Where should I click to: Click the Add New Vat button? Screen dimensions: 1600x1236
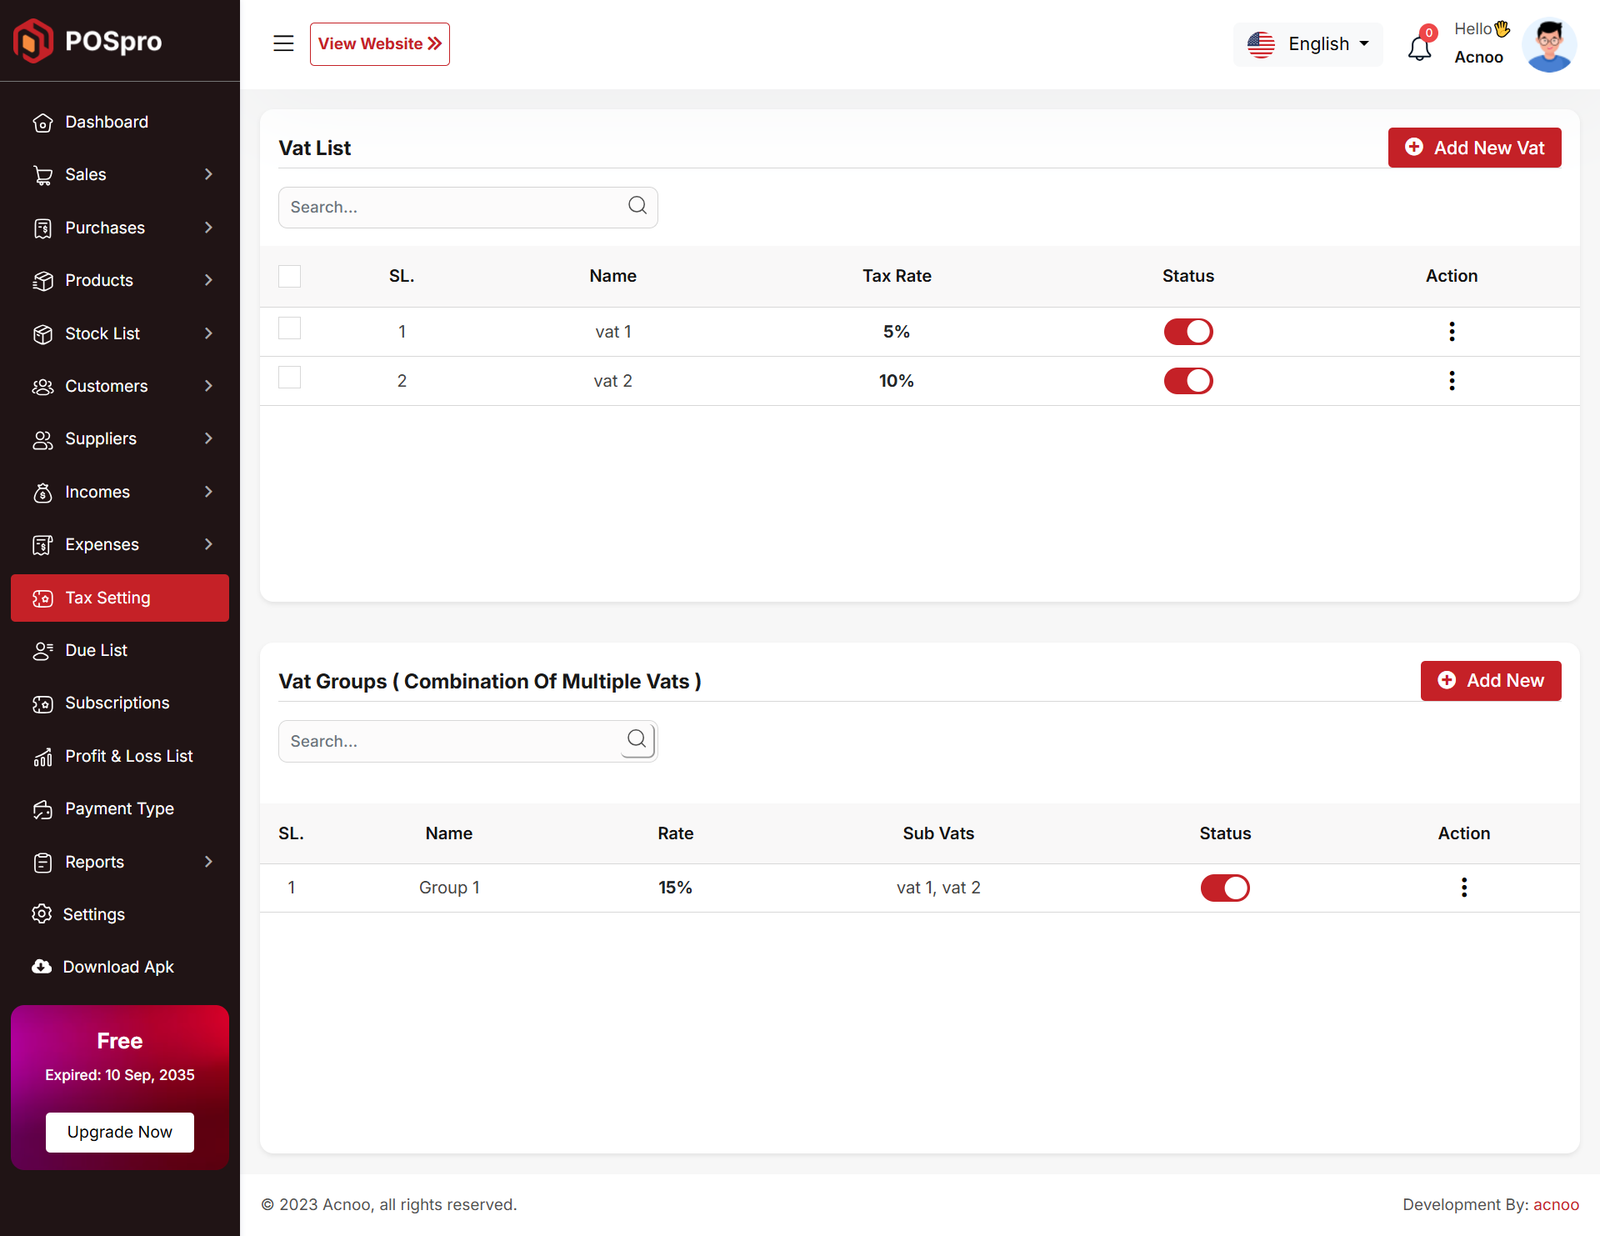[1474, 148]
